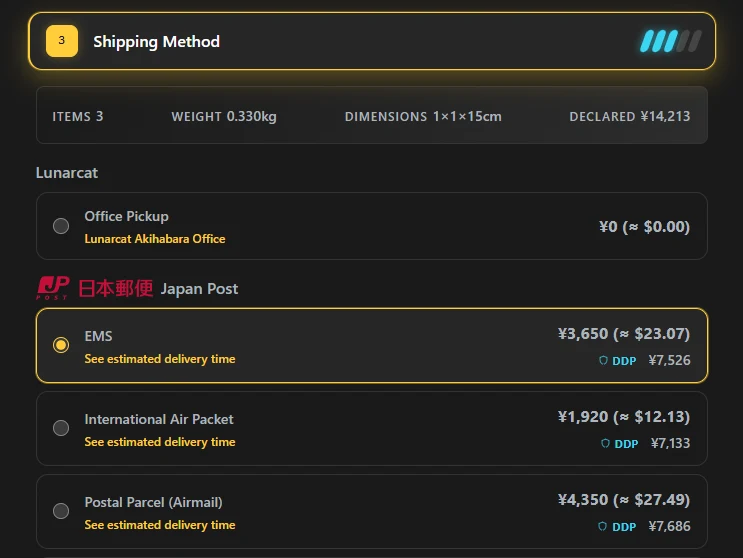Open the Lunarcat Akihabara Office link
The width and height of the screenshot is (743, 558).
point(154,239)
